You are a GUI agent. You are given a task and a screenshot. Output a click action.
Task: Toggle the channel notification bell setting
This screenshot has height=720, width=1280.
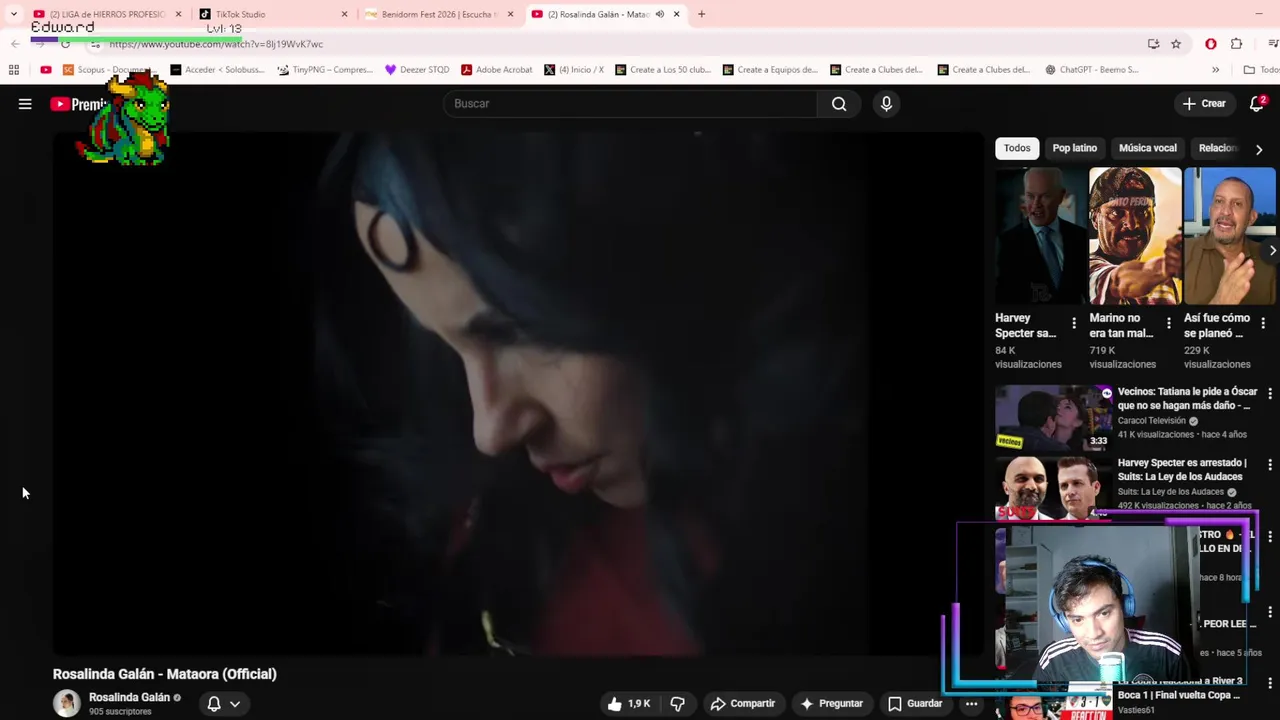(x=213, y=704)
